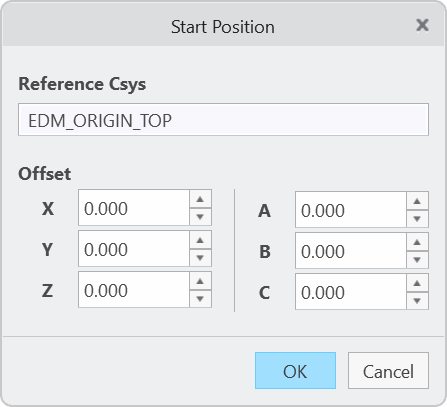Lower the Z offset using the down spinner
The width and height of the screenshot is (447, 407).
[200, 299]
